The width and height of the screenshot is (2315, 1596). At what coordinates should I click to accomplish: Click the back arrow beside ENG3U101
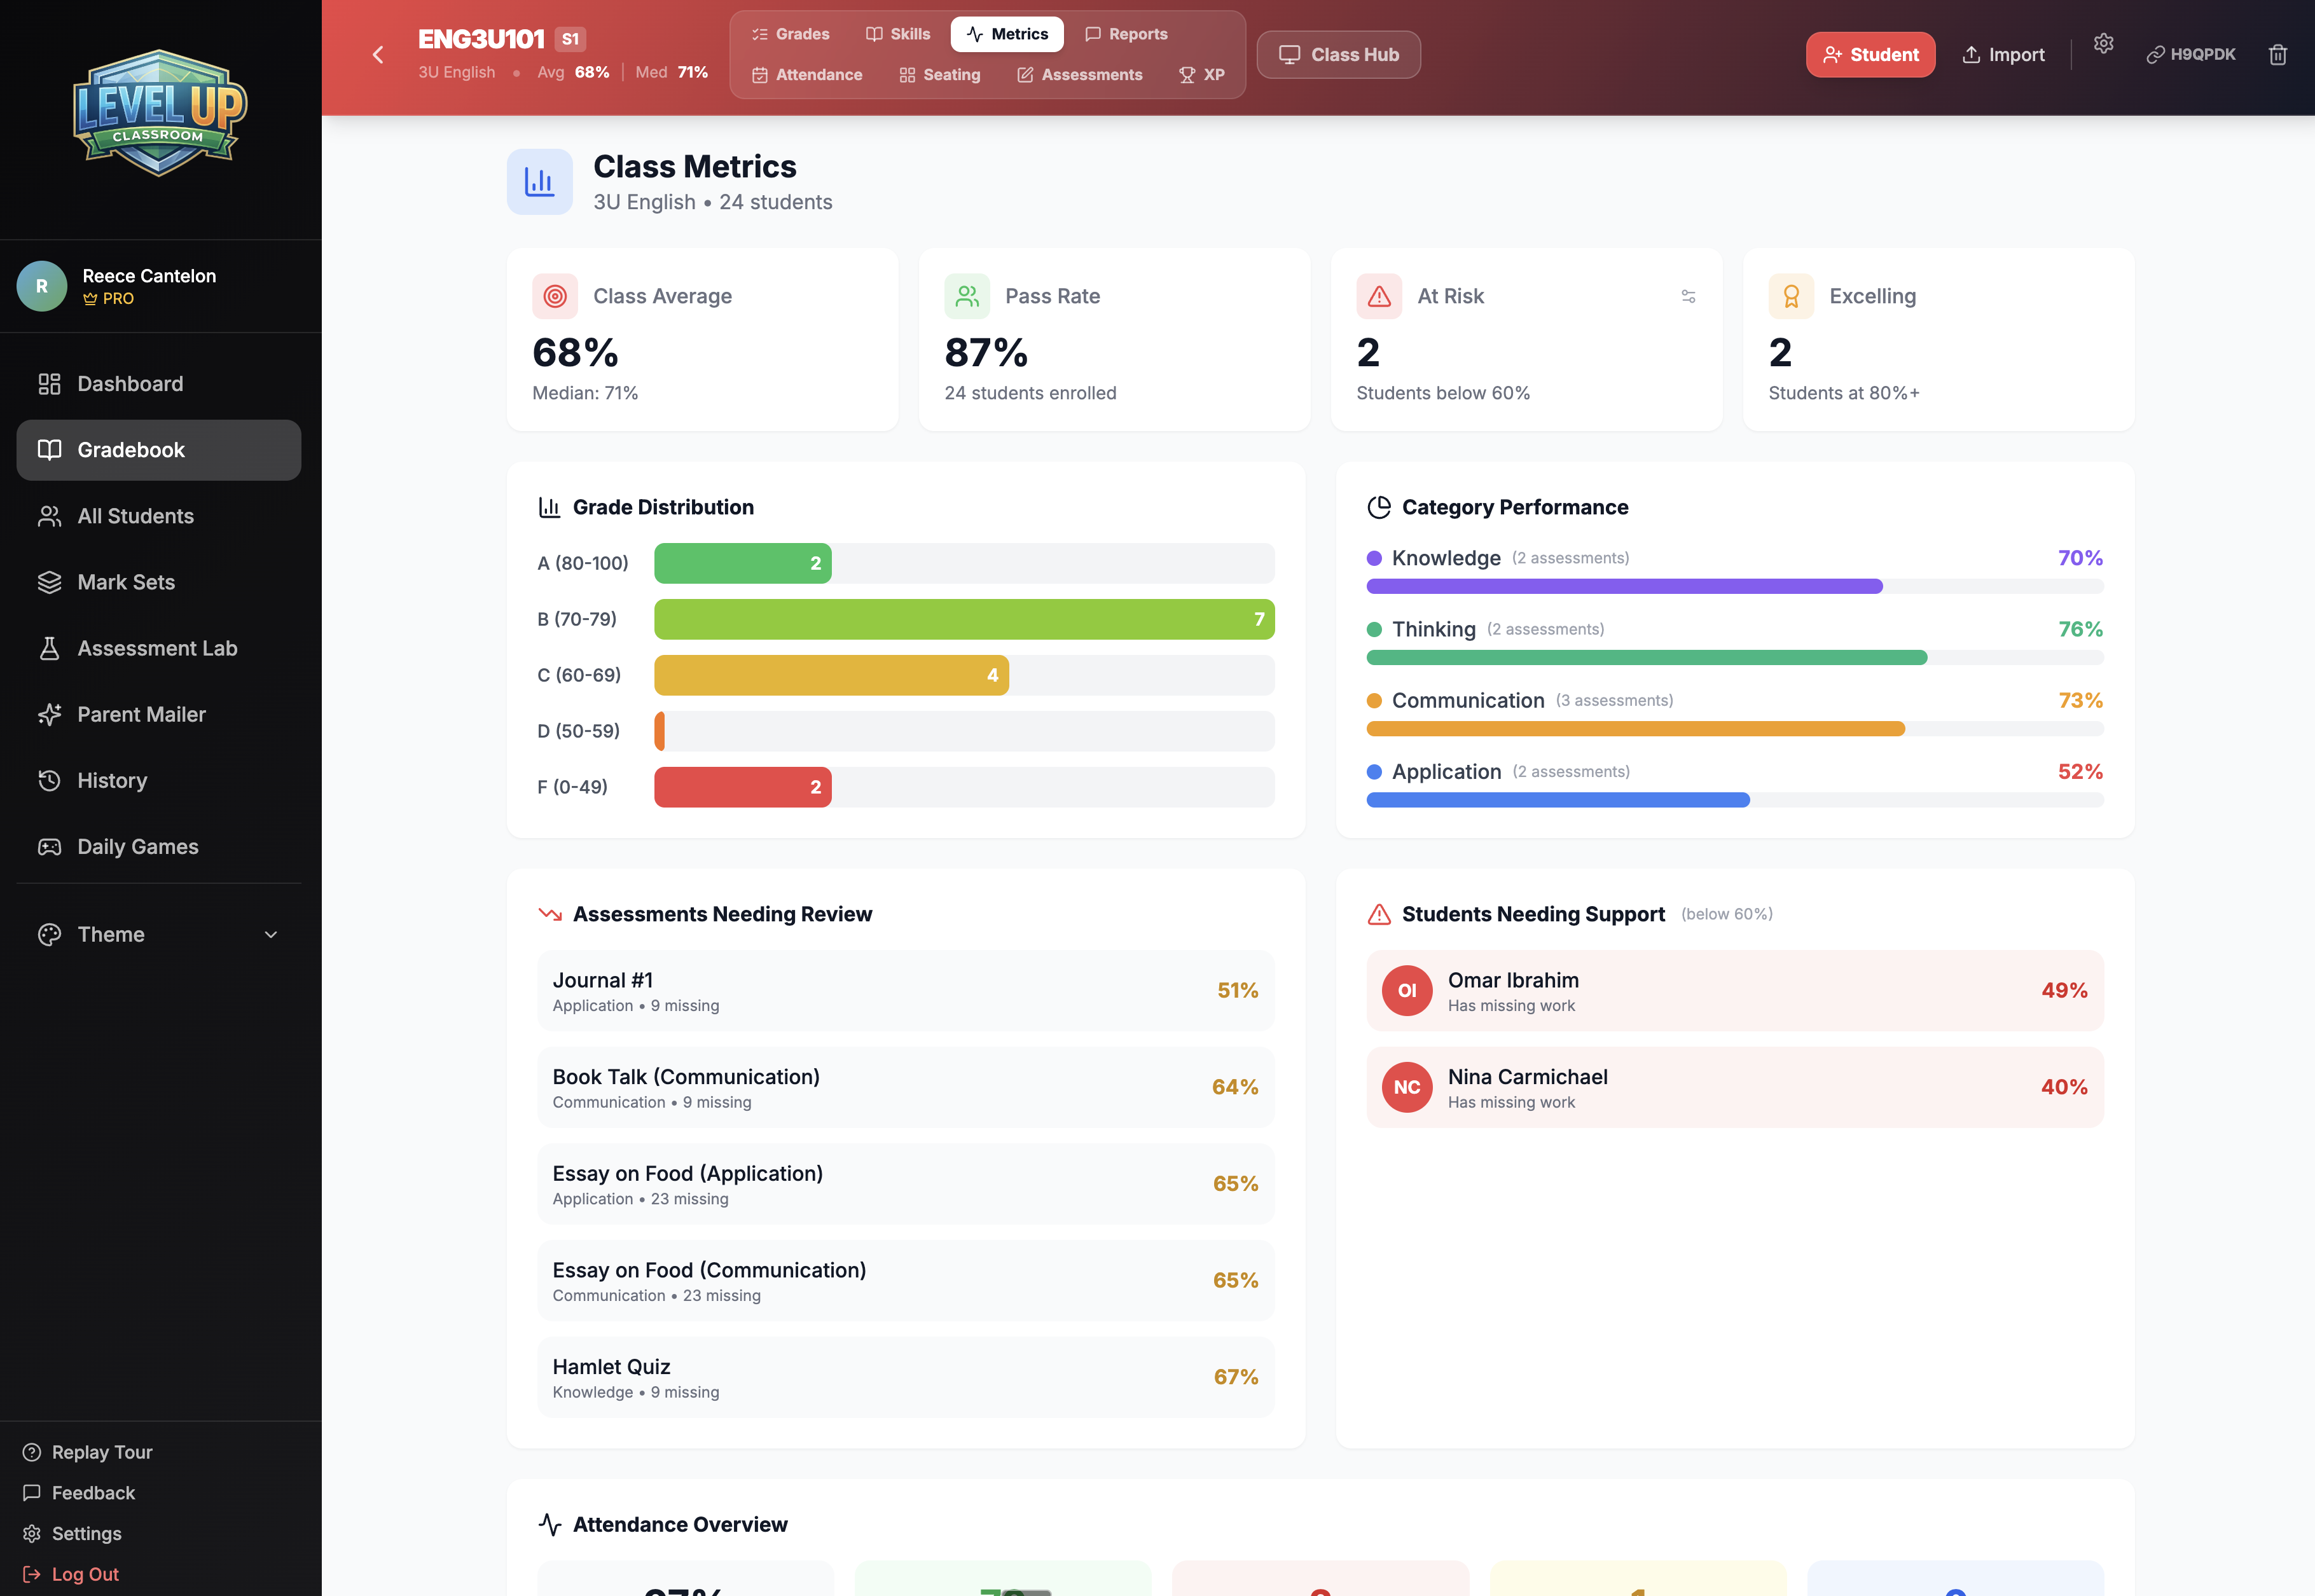(x=378, y=55)
